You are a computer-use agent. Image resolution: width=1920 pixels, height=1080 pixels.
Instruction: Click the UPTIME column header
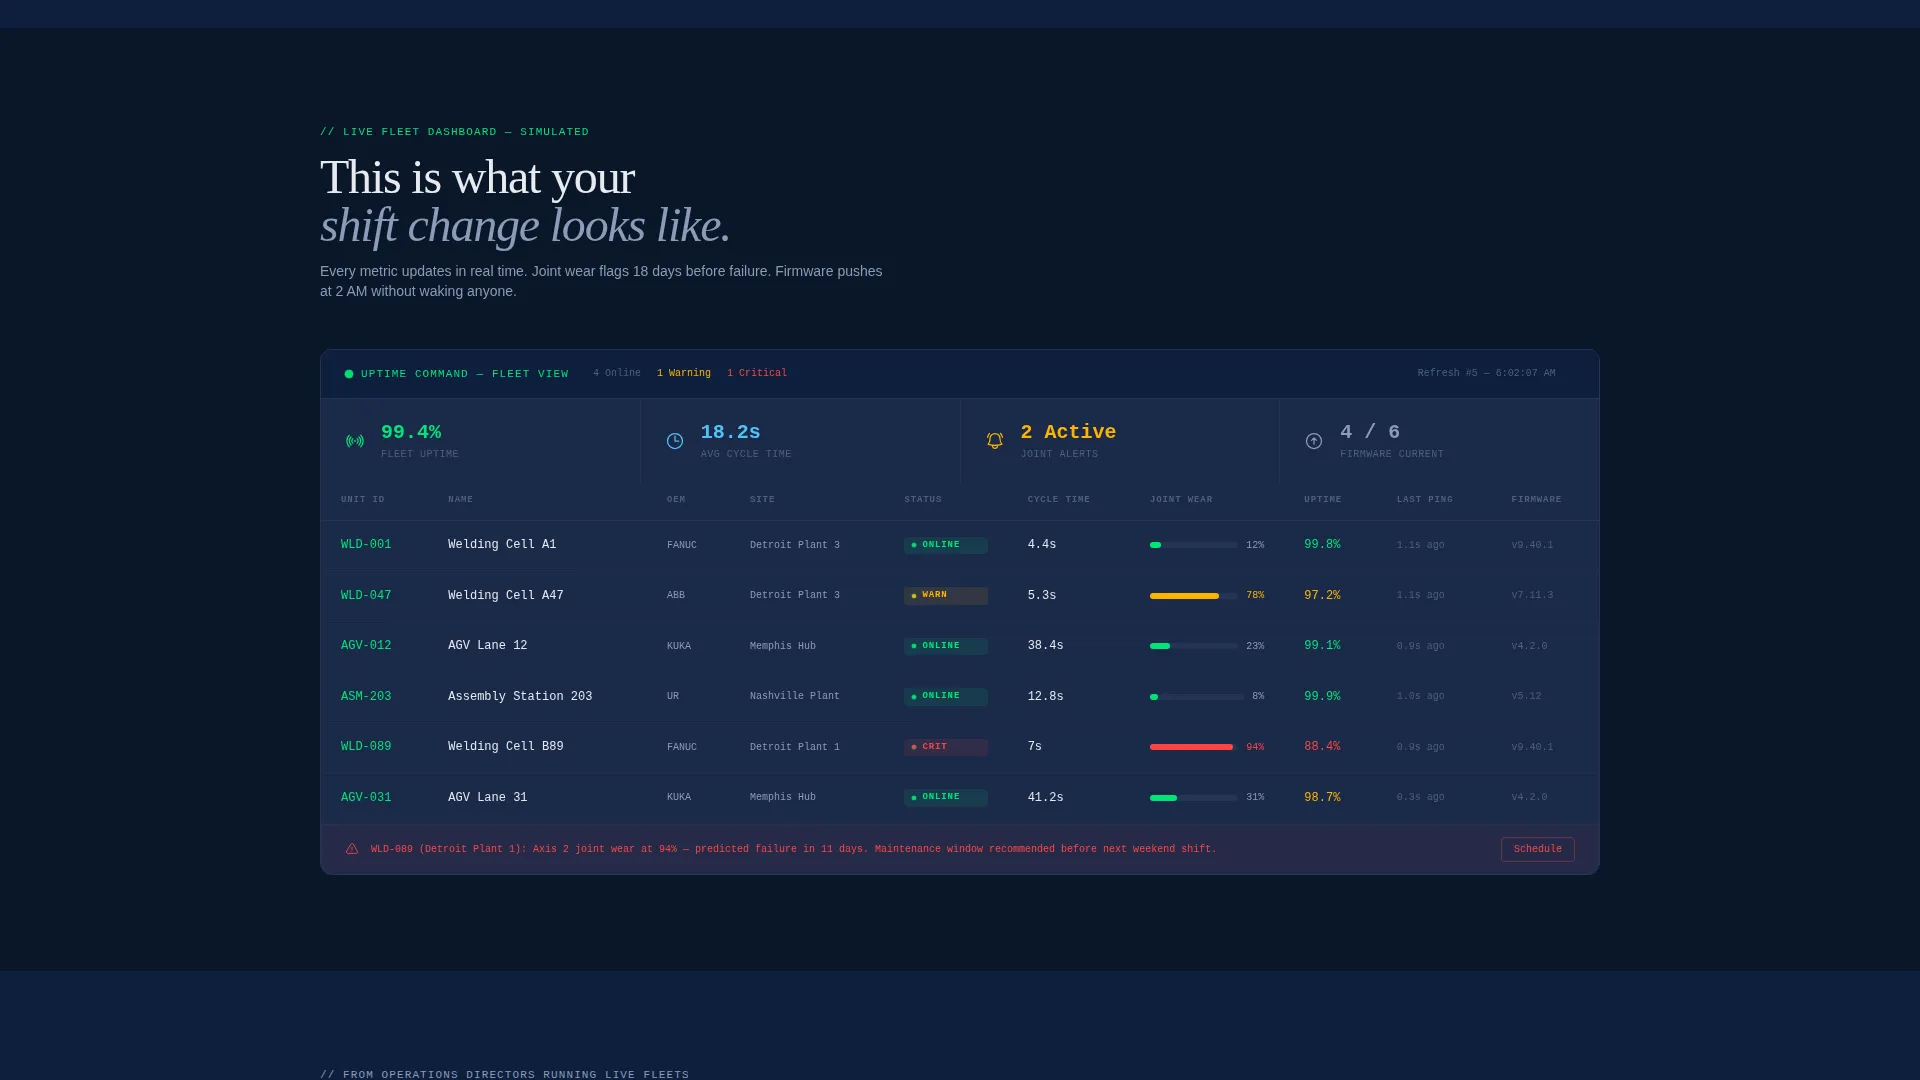1323,499
